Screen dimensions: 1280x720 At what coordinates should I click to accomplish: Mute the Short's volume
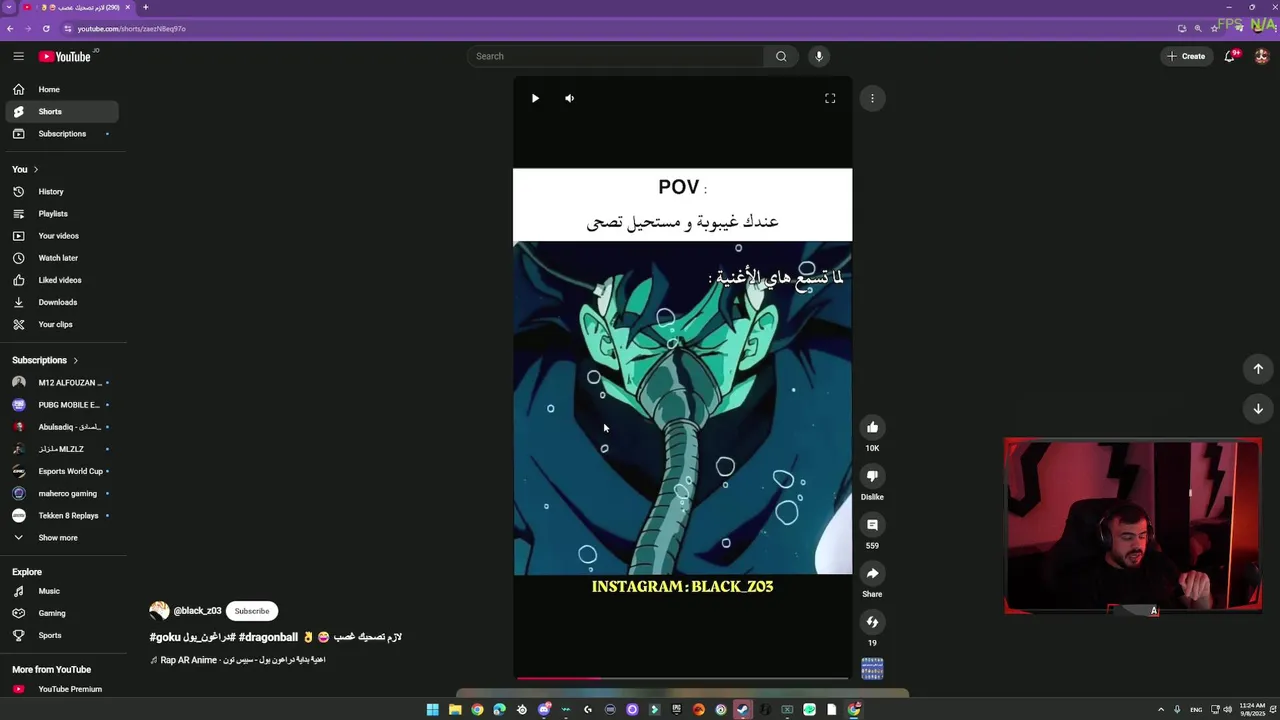pos(569,98)
